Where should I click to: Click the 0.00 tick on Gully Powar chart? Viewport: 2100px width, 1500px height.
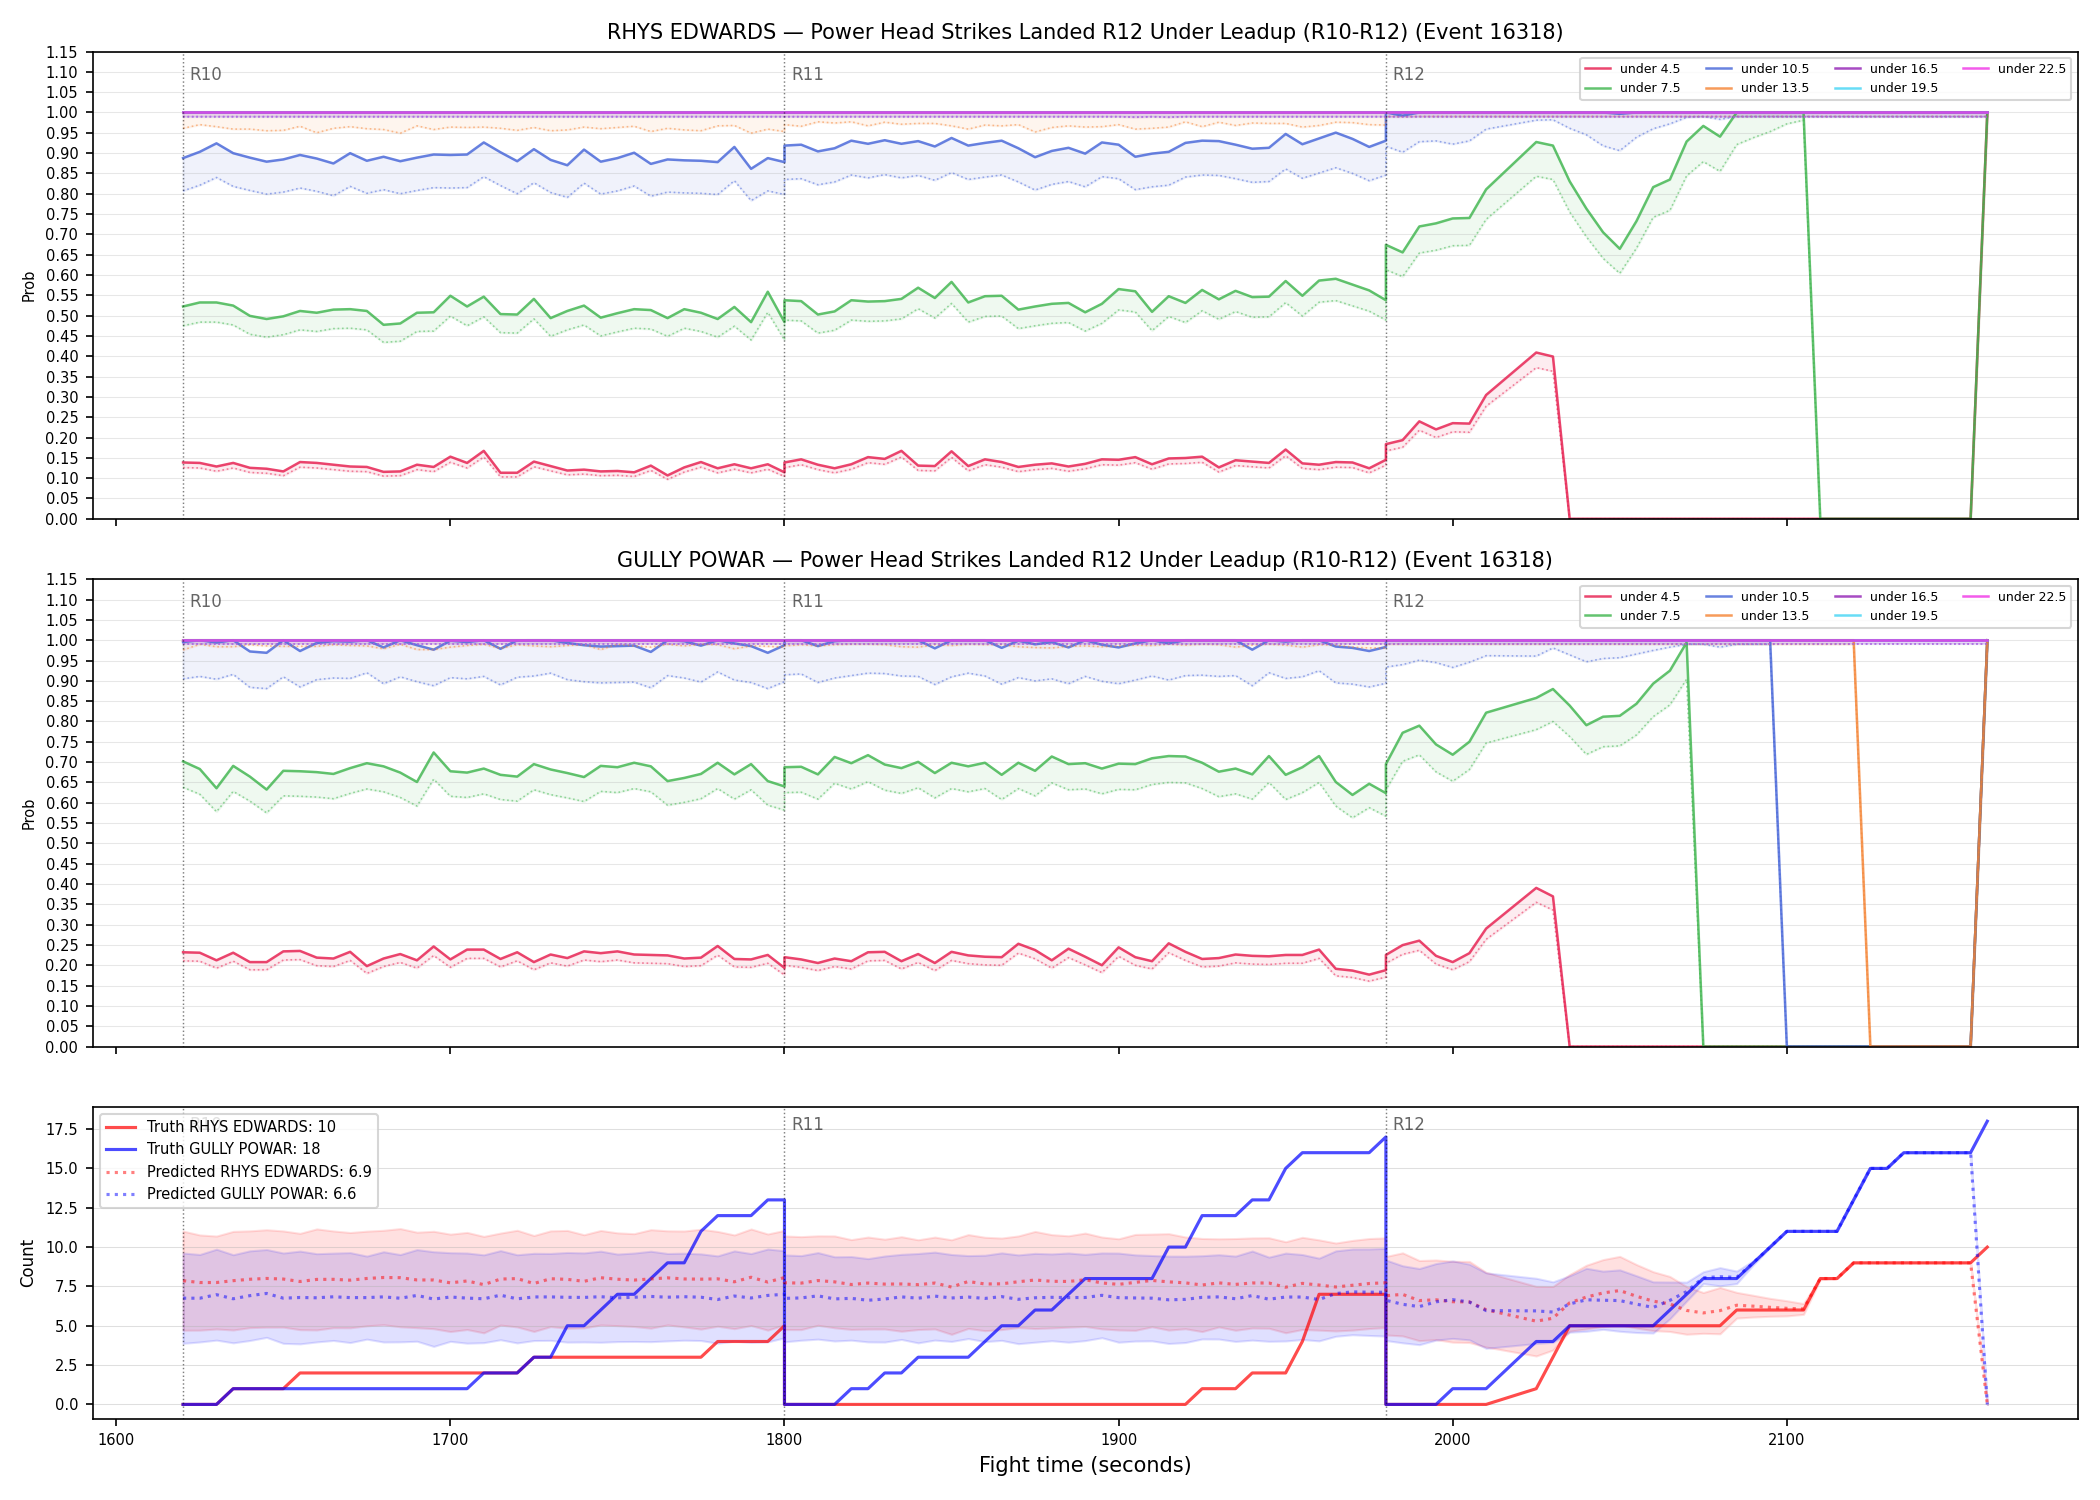click(62, 1047)
